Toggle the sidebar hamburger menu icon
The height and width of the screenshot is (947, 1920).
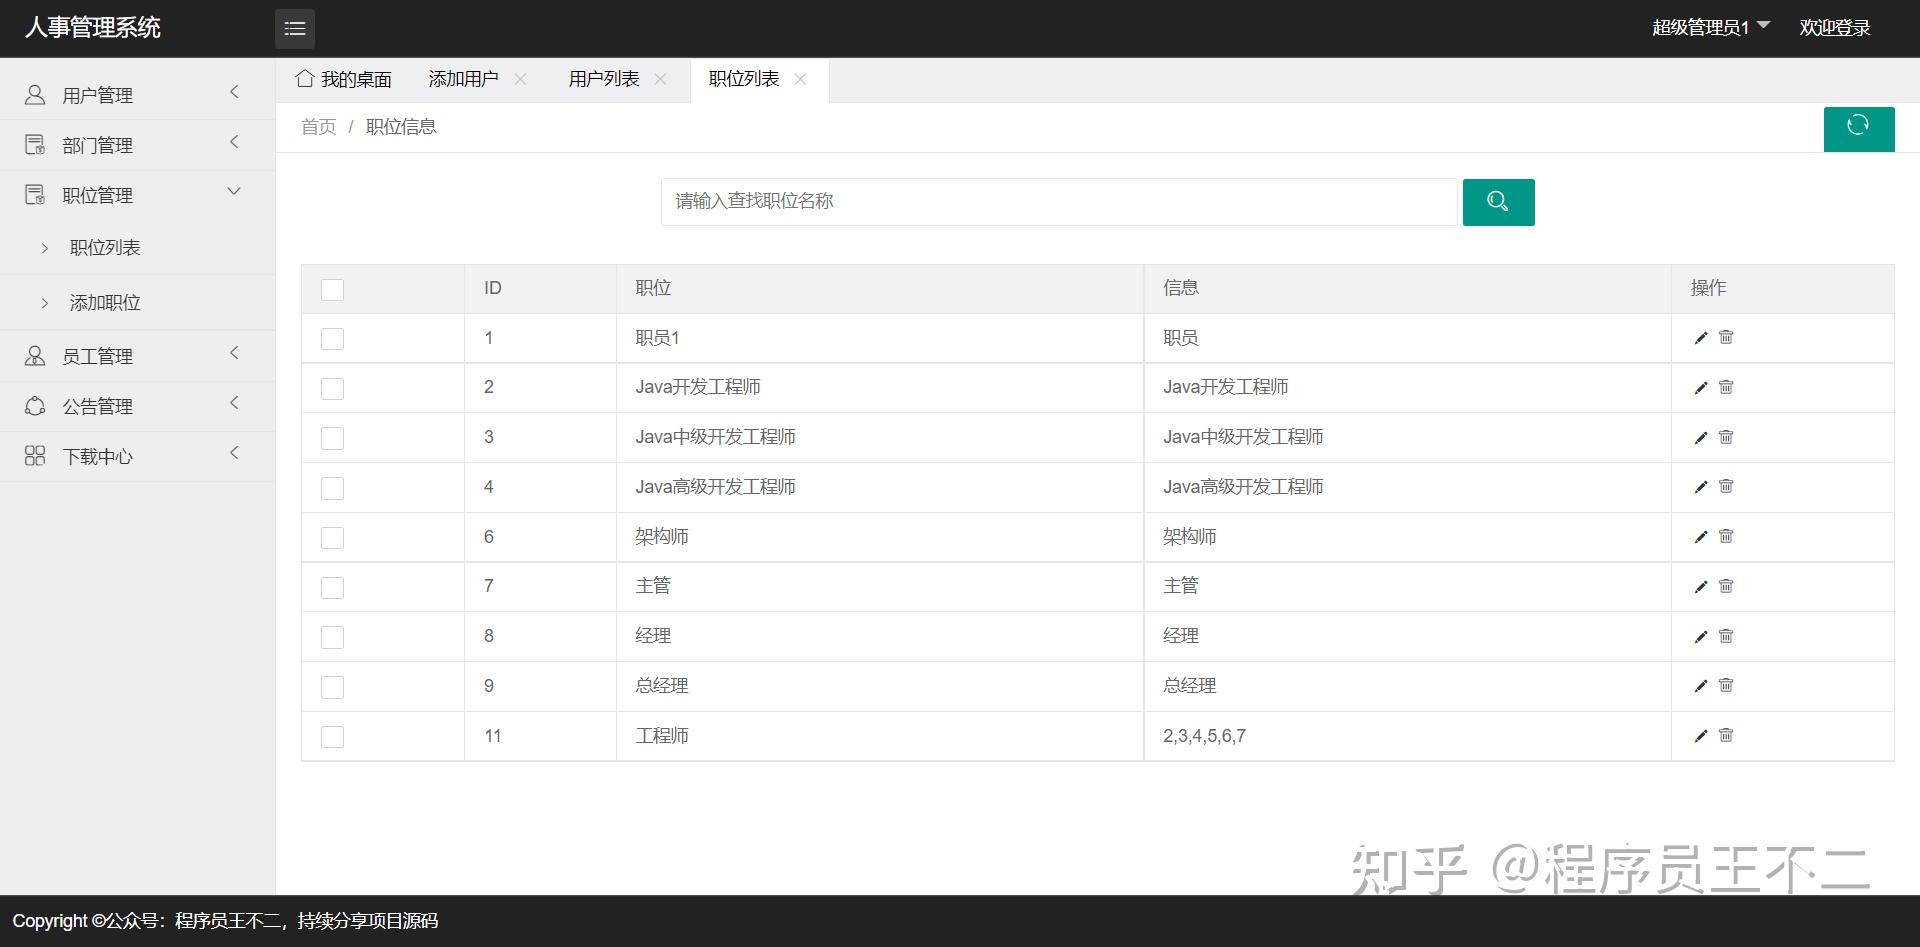pyautogui.click(x=294, y=28)
